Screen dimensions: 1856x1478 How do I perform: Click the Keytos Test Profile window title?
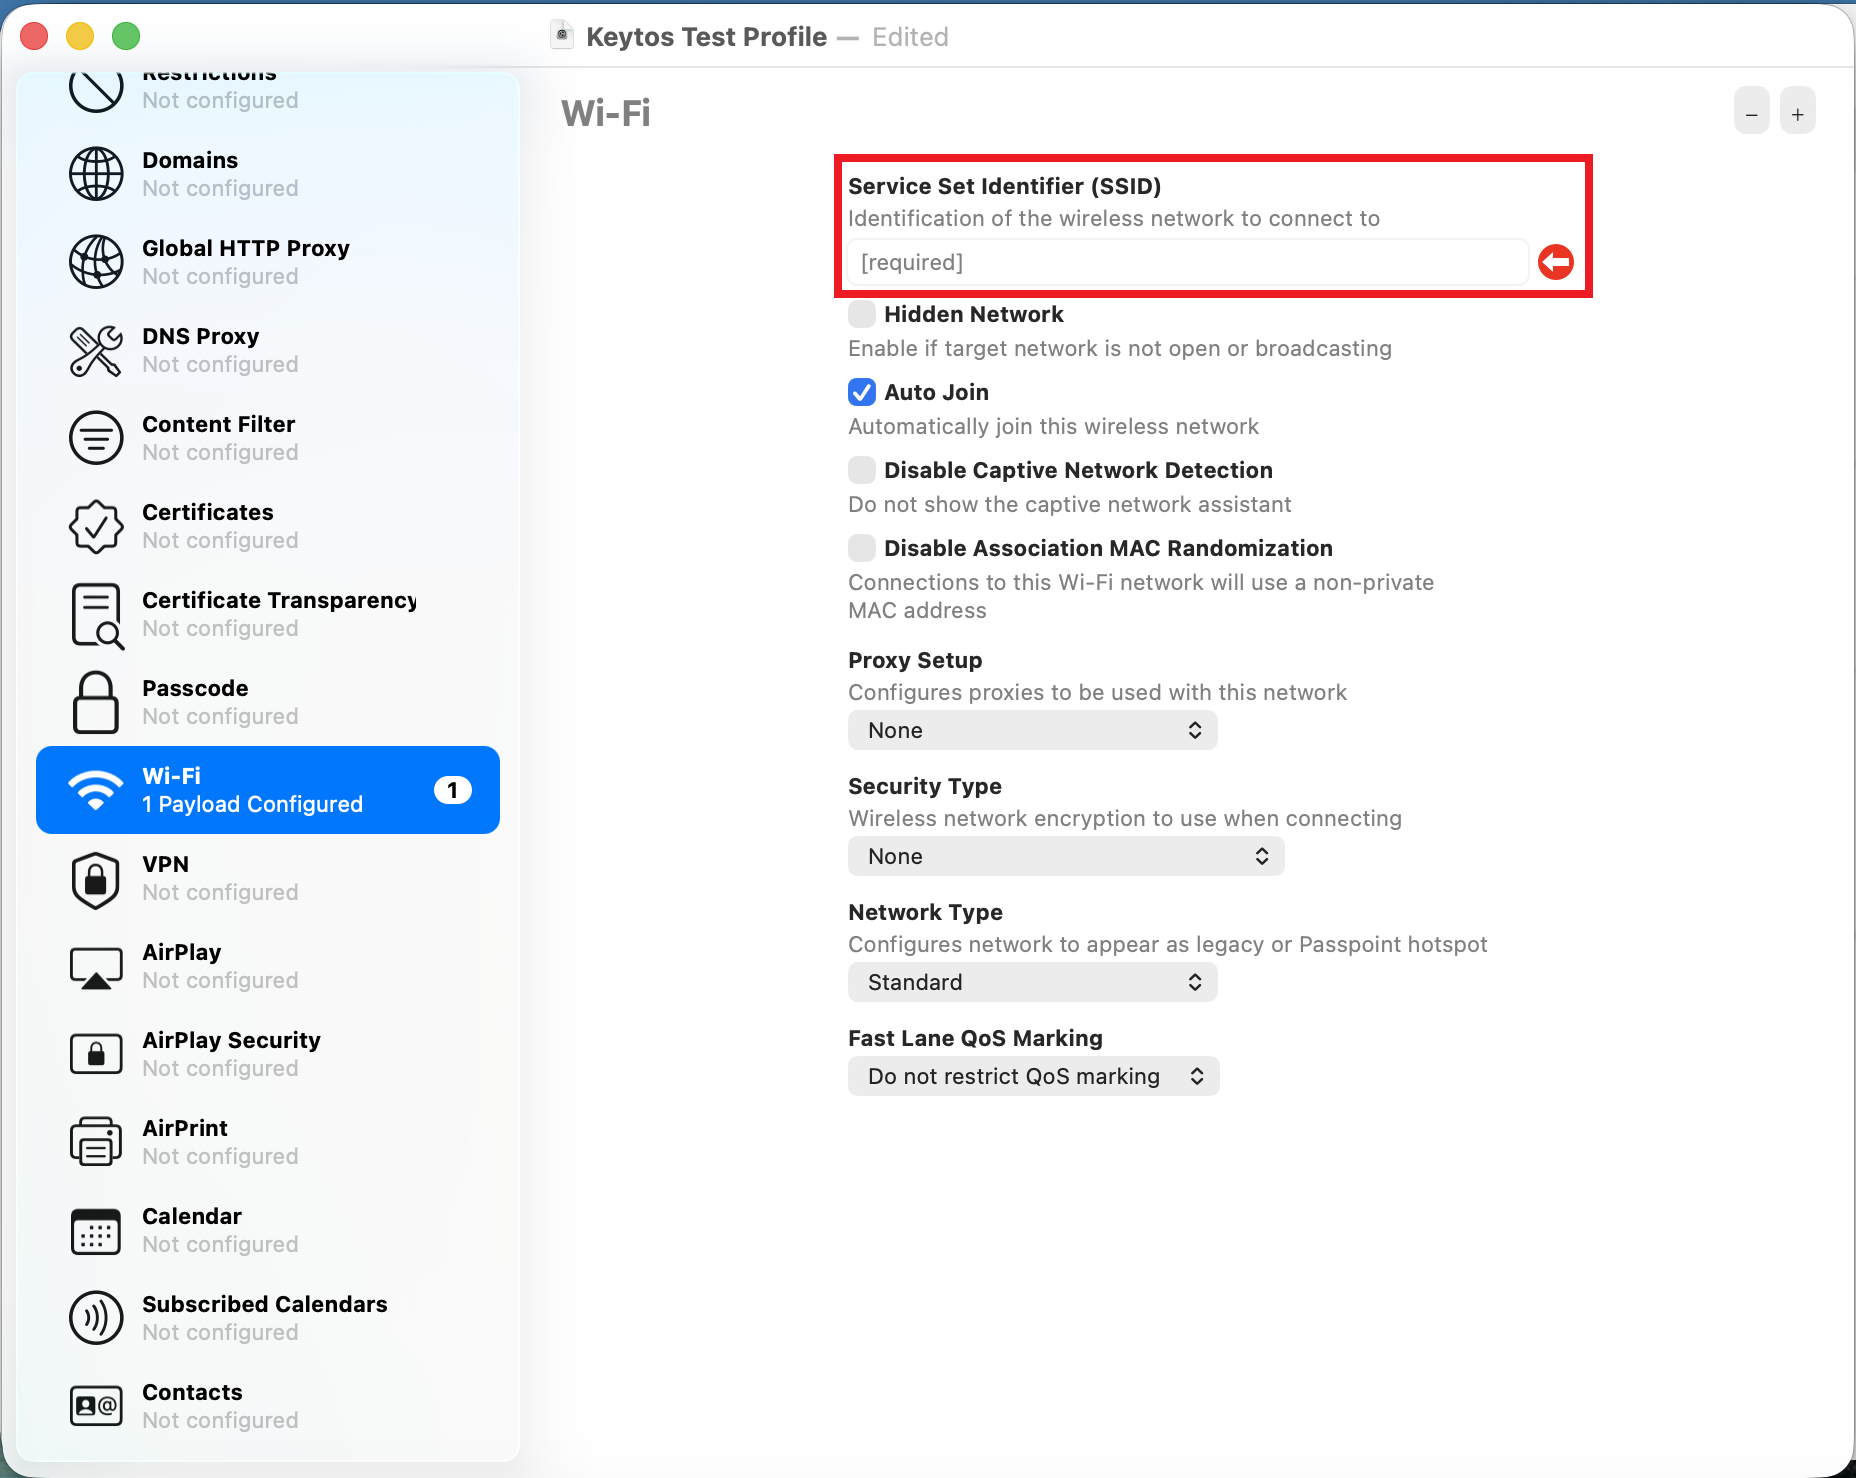click(x=706, y=36)
